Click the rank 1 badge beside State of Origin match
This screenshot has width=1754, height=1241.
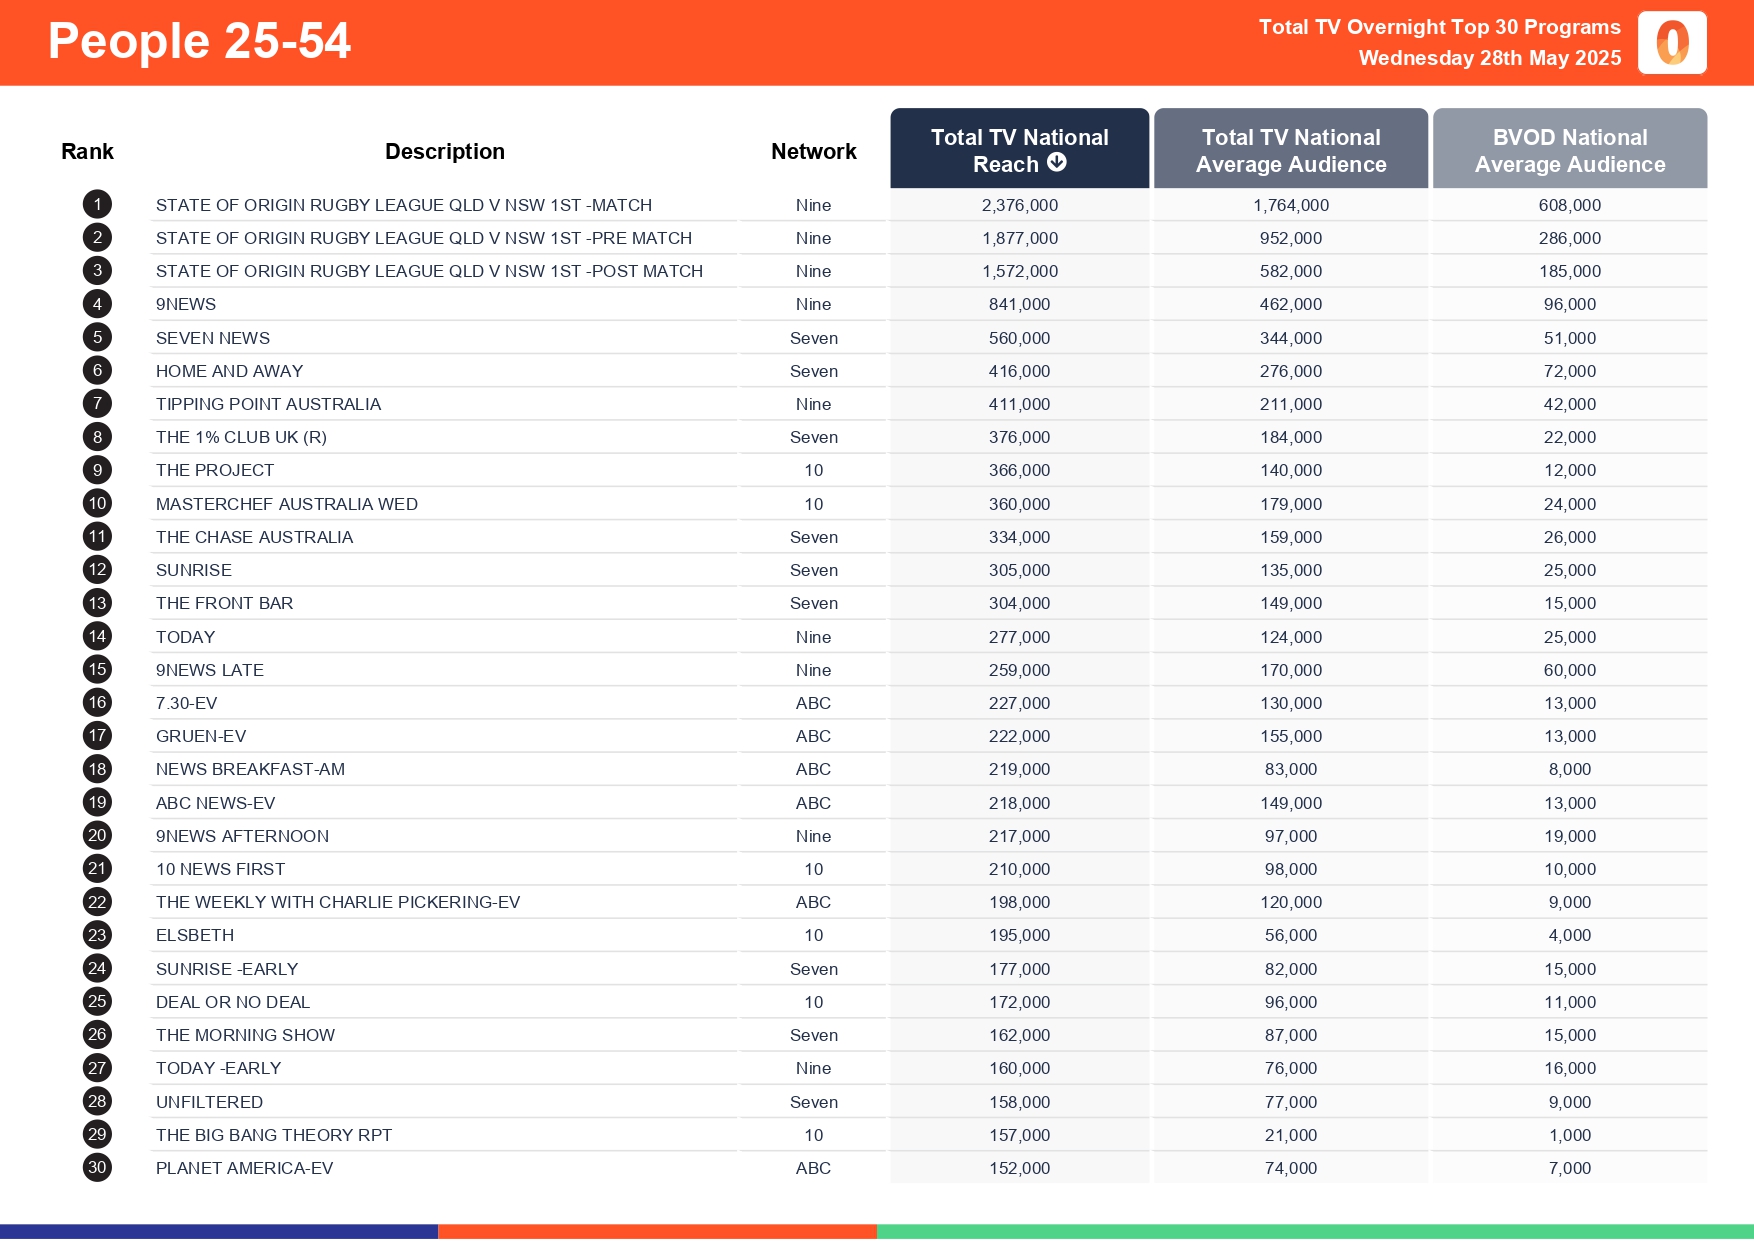tap(97, 204)
